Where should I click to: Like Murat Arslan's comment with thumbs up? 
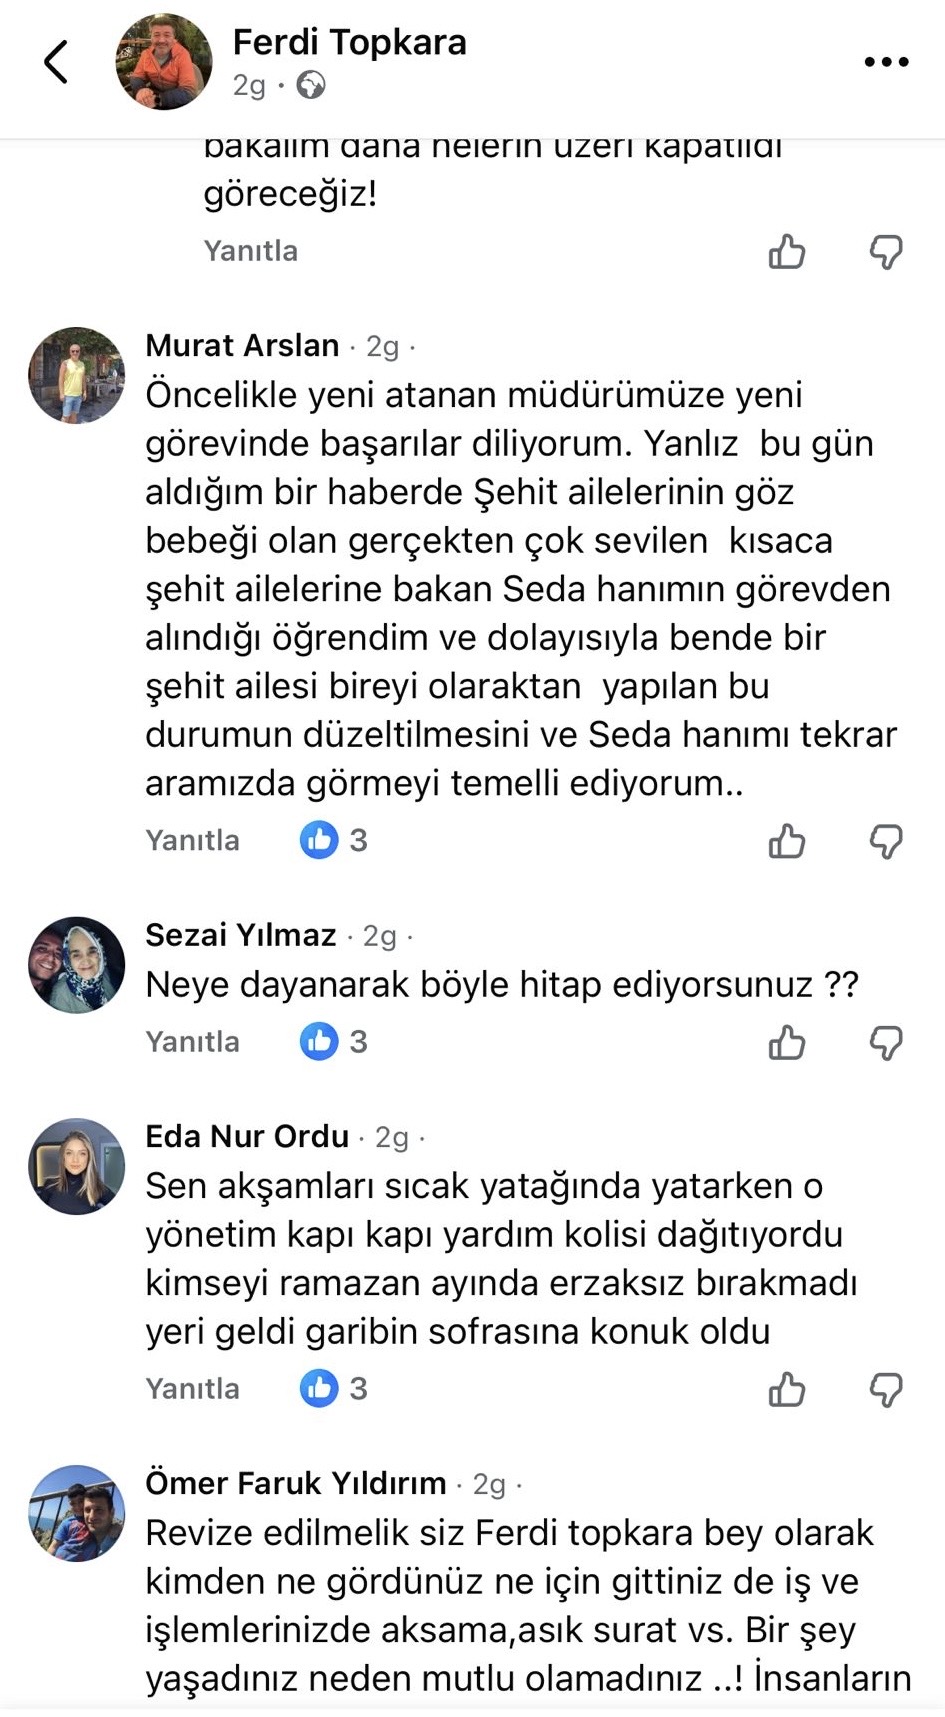click(787, 841)
